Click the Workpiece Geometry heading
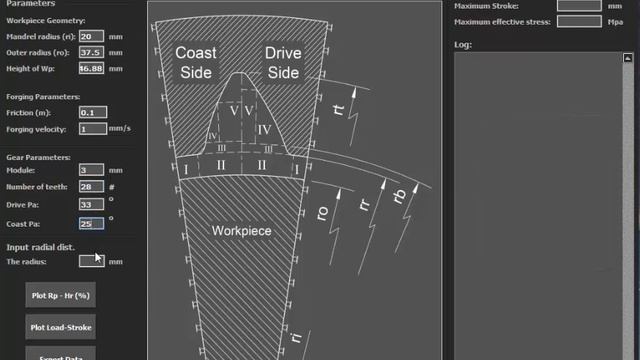 click(x=46, y=20)
